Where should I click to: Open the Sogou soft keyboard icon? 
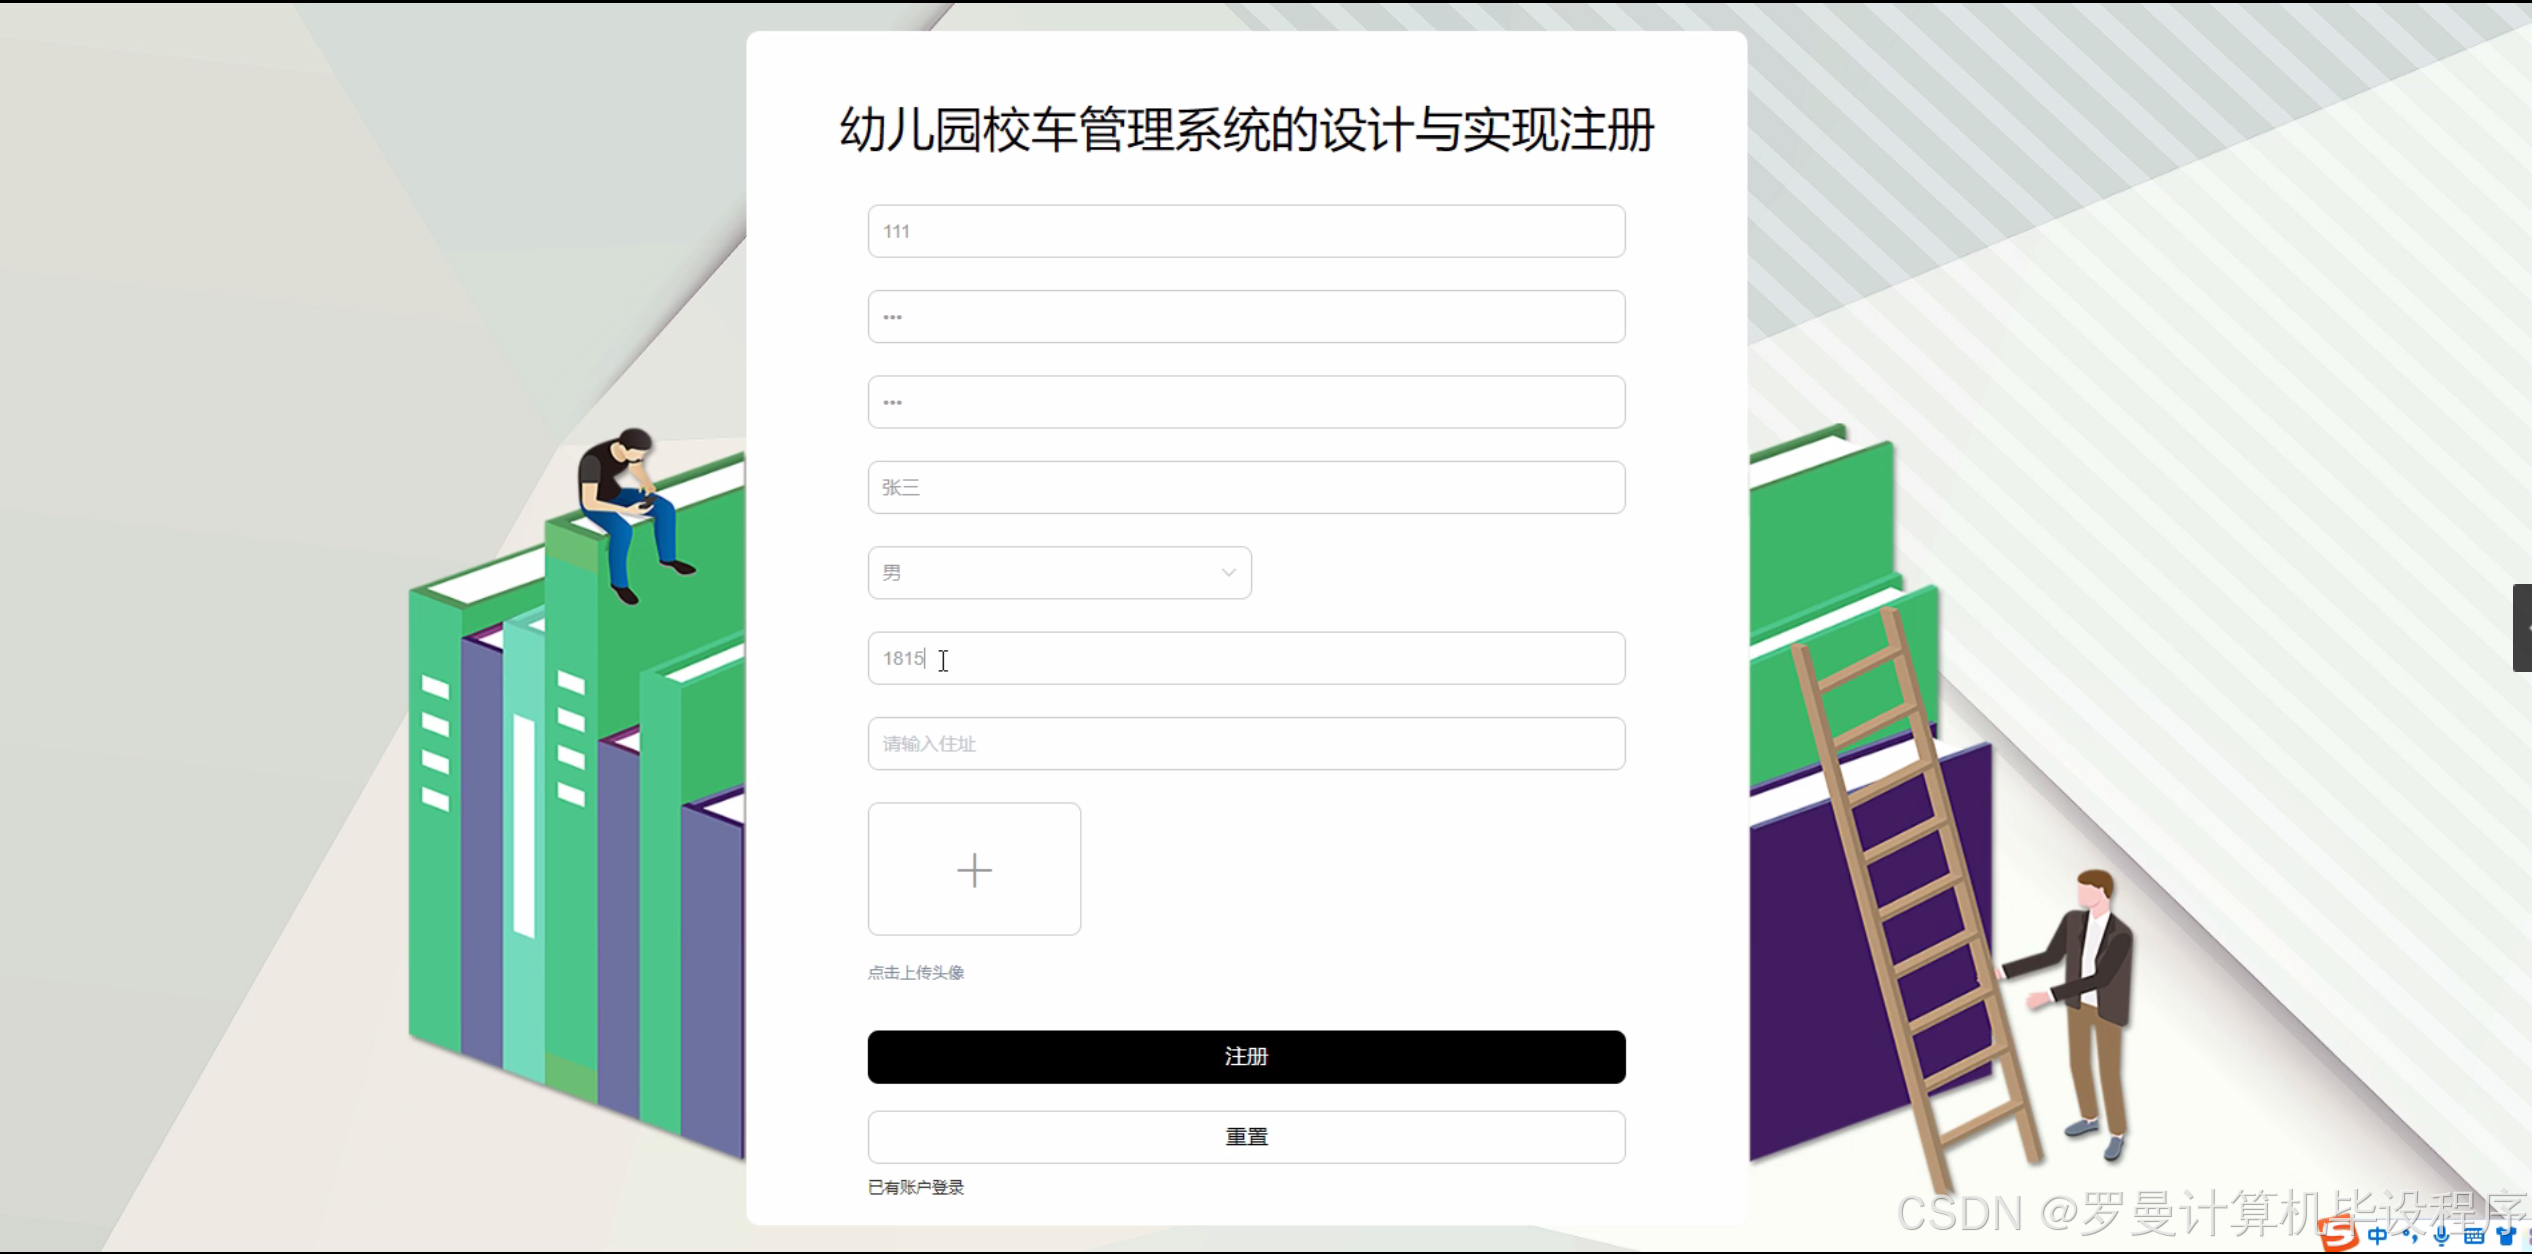tap(2474, 1236)
